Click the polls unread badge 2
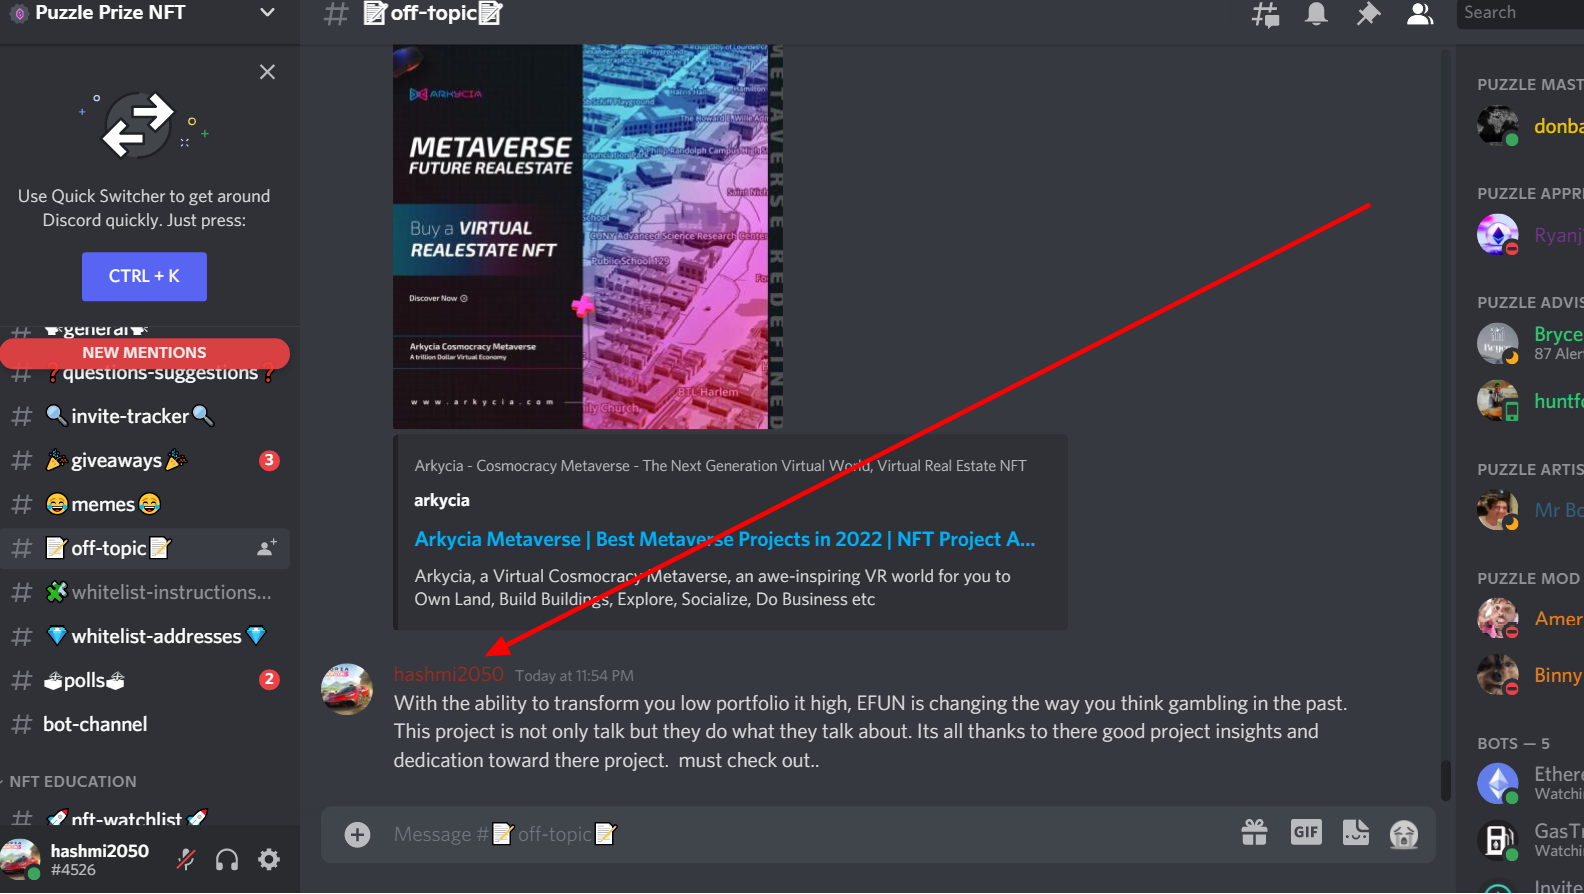 (x=269, y=680)
